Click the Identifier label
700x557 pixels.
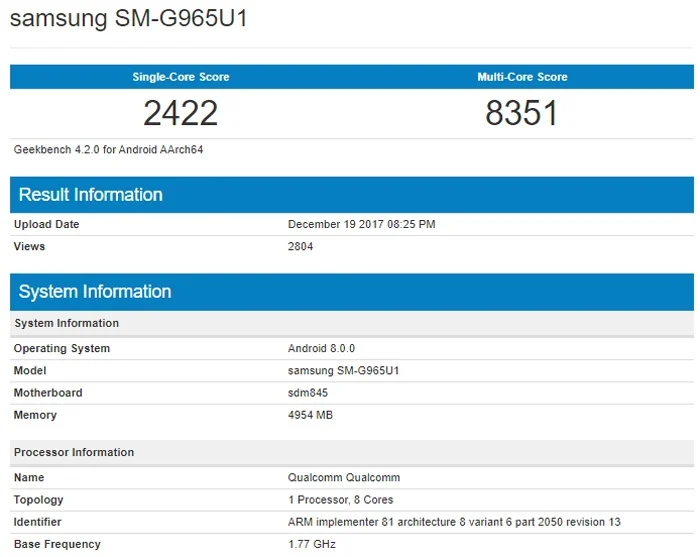(38, 522)
